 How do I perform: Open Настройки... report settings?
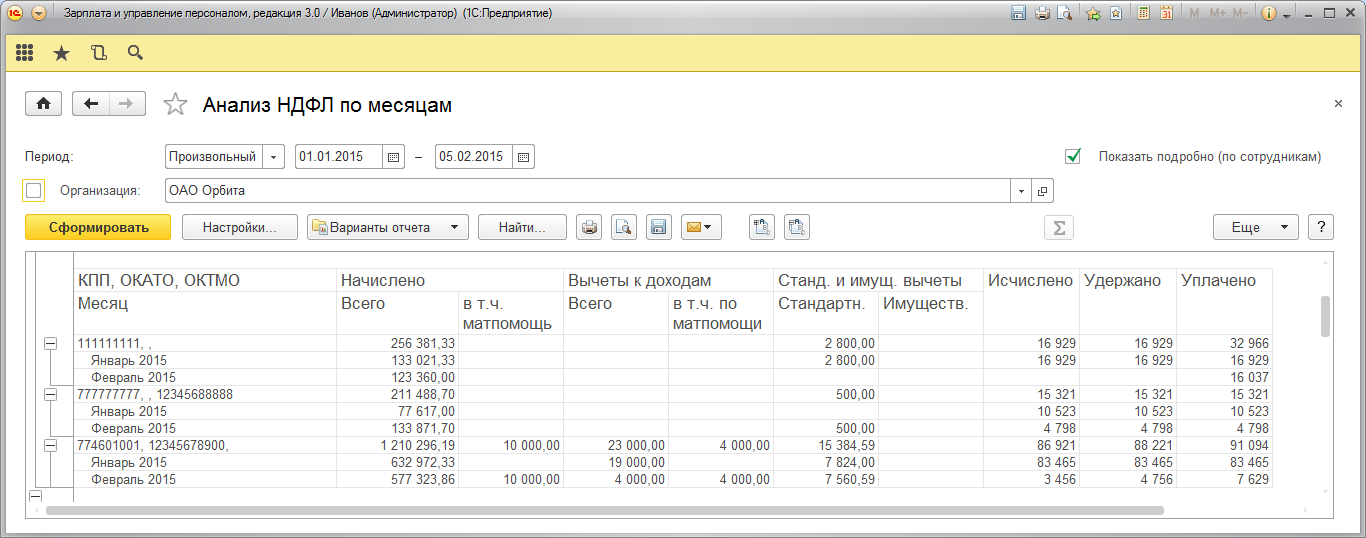pyautogui.click(x=240, y=227)
